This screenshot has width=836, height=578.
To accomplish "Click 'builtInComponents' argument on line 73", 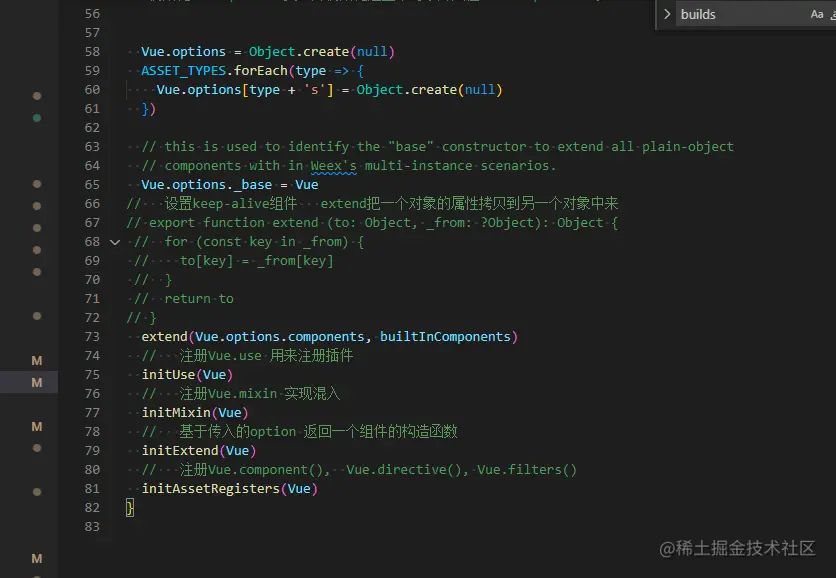I will pos(445,336).
